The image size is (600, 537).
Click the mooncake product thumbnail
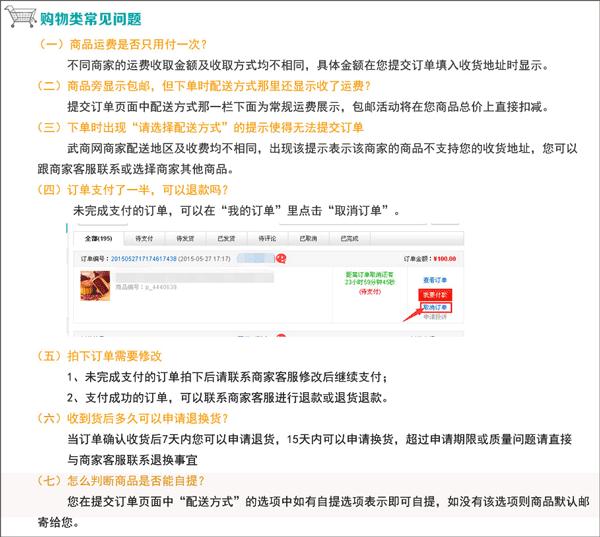[x=95, y=286]
